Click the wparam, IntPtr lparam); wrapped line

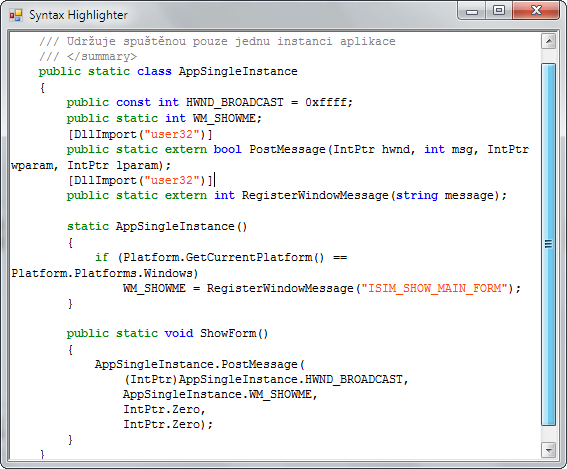click(x=91, y=165)
